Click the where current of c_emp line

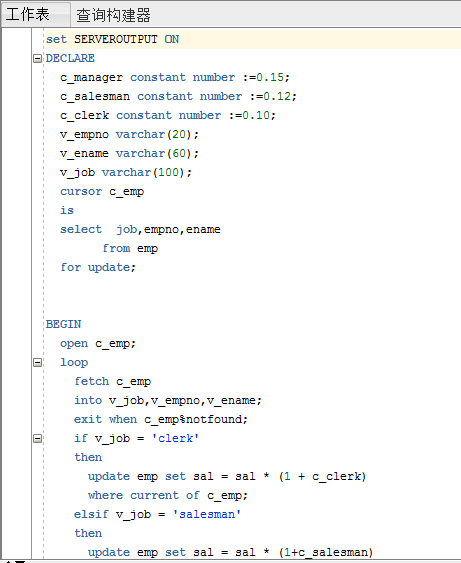pos(168,495)
